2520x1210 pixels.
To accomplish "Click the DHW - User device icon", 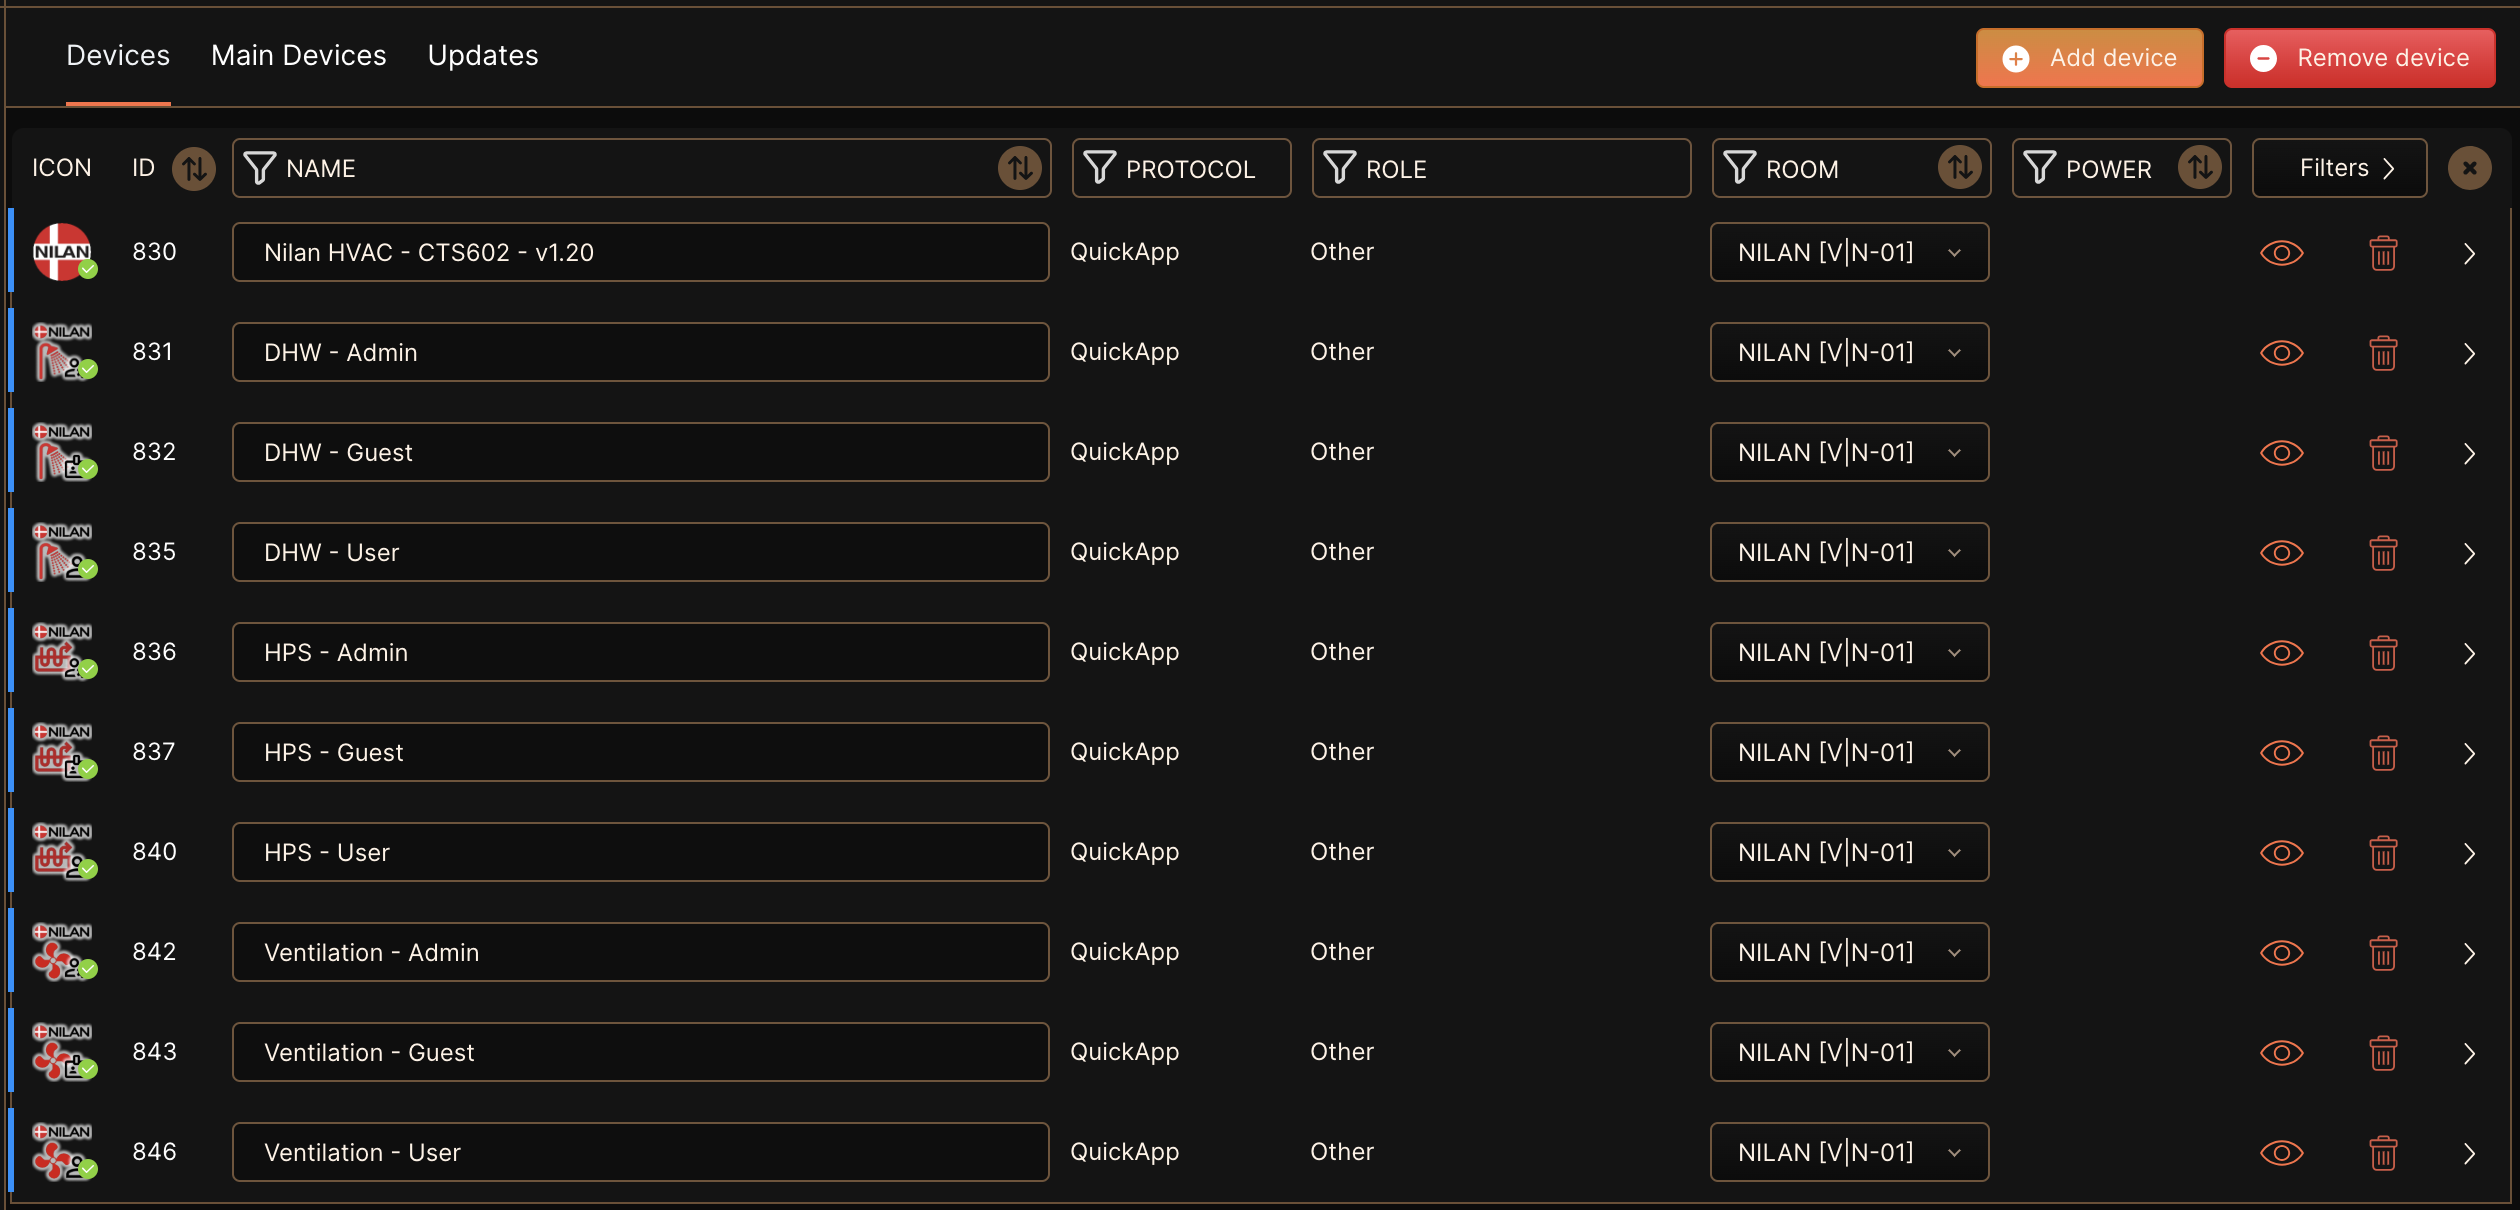I will pos(64,552).
